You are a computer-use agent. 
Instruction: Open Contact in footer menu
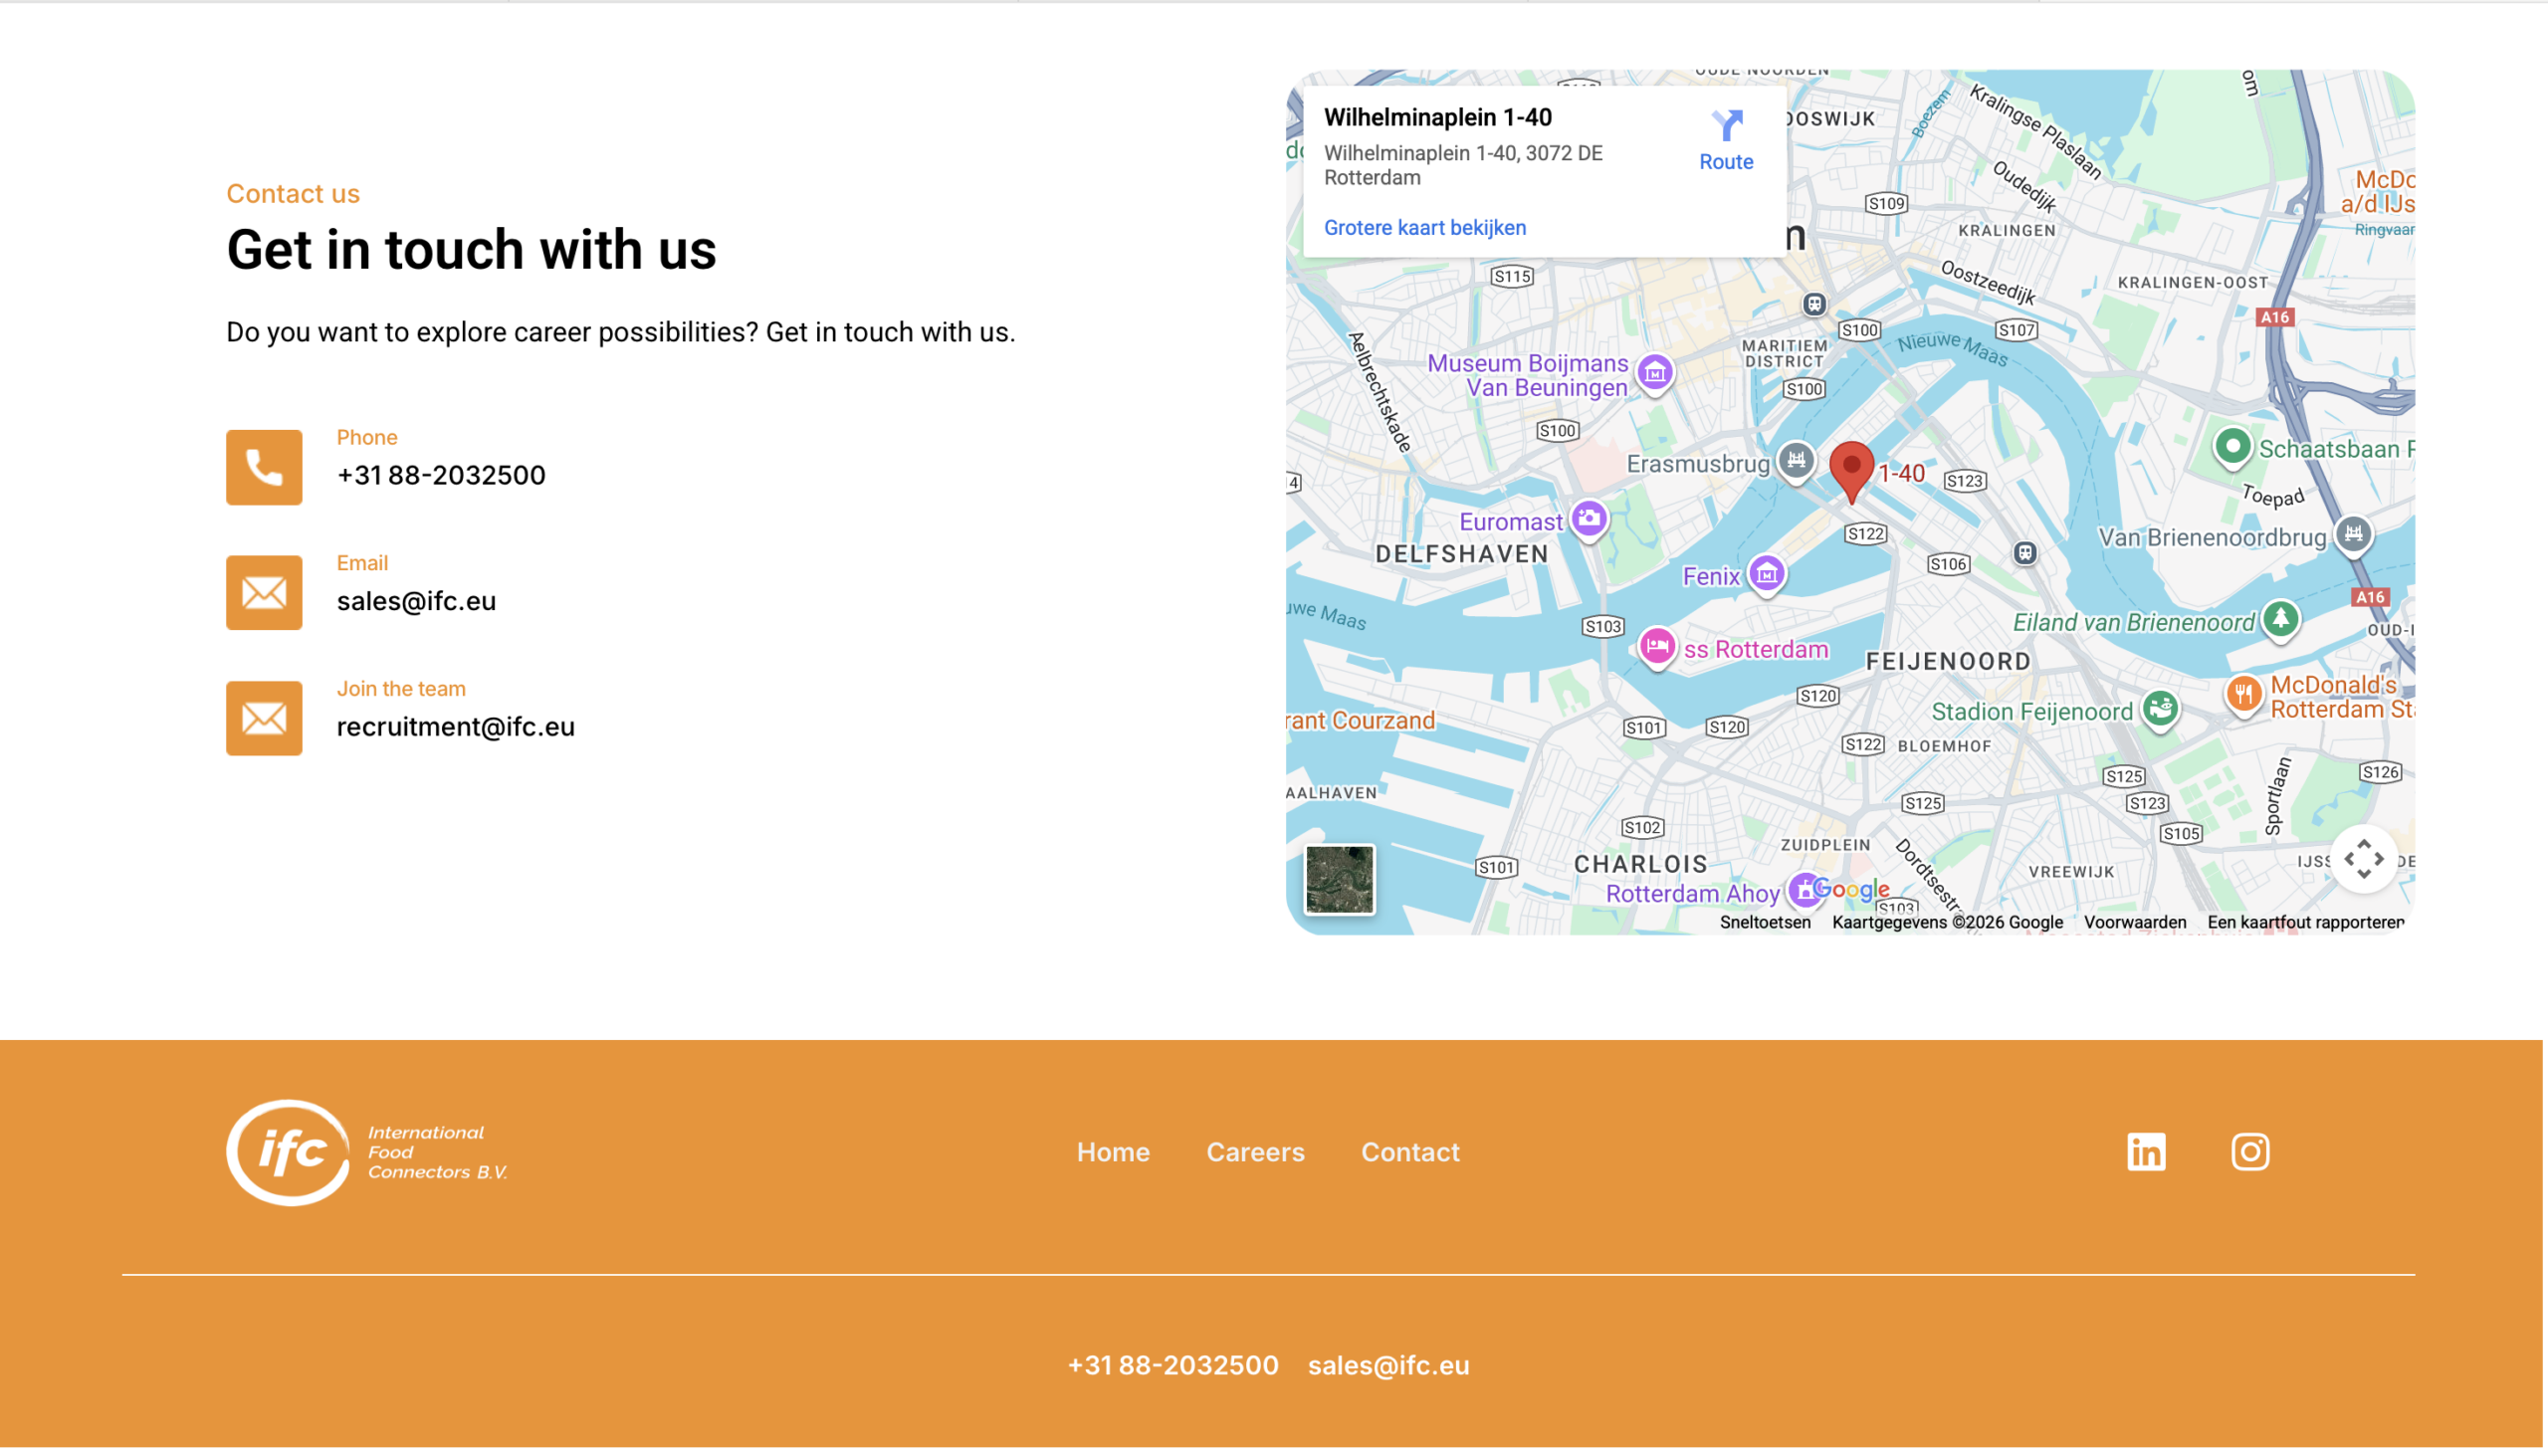(1410, 1152)
